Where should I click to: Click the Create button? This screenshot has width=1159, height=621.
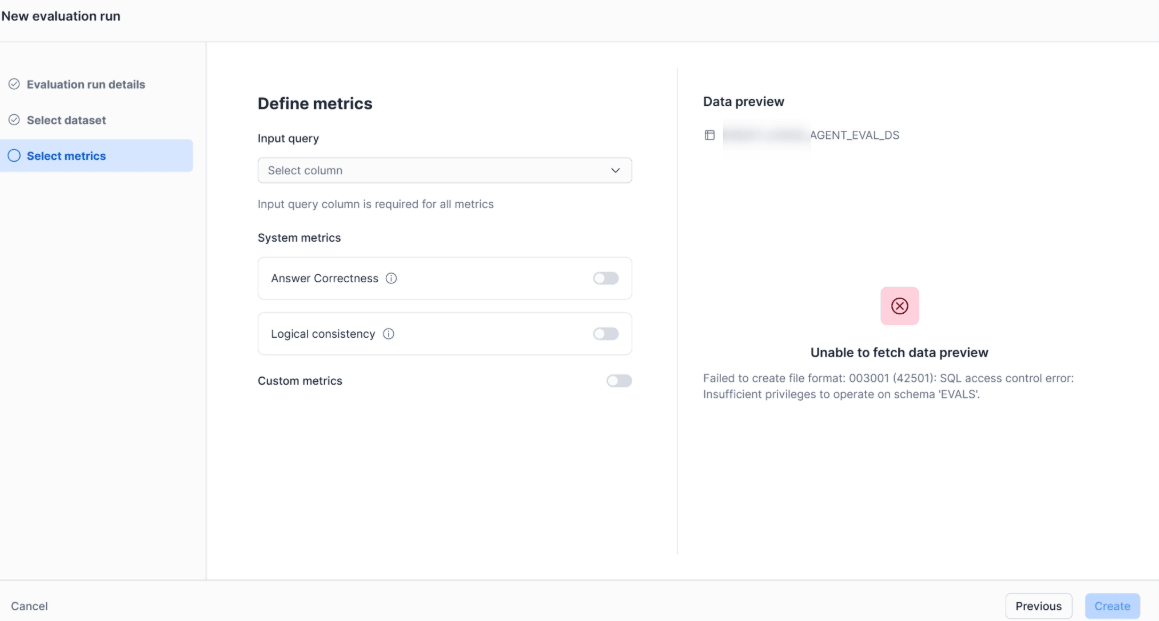coord(1112,606)
